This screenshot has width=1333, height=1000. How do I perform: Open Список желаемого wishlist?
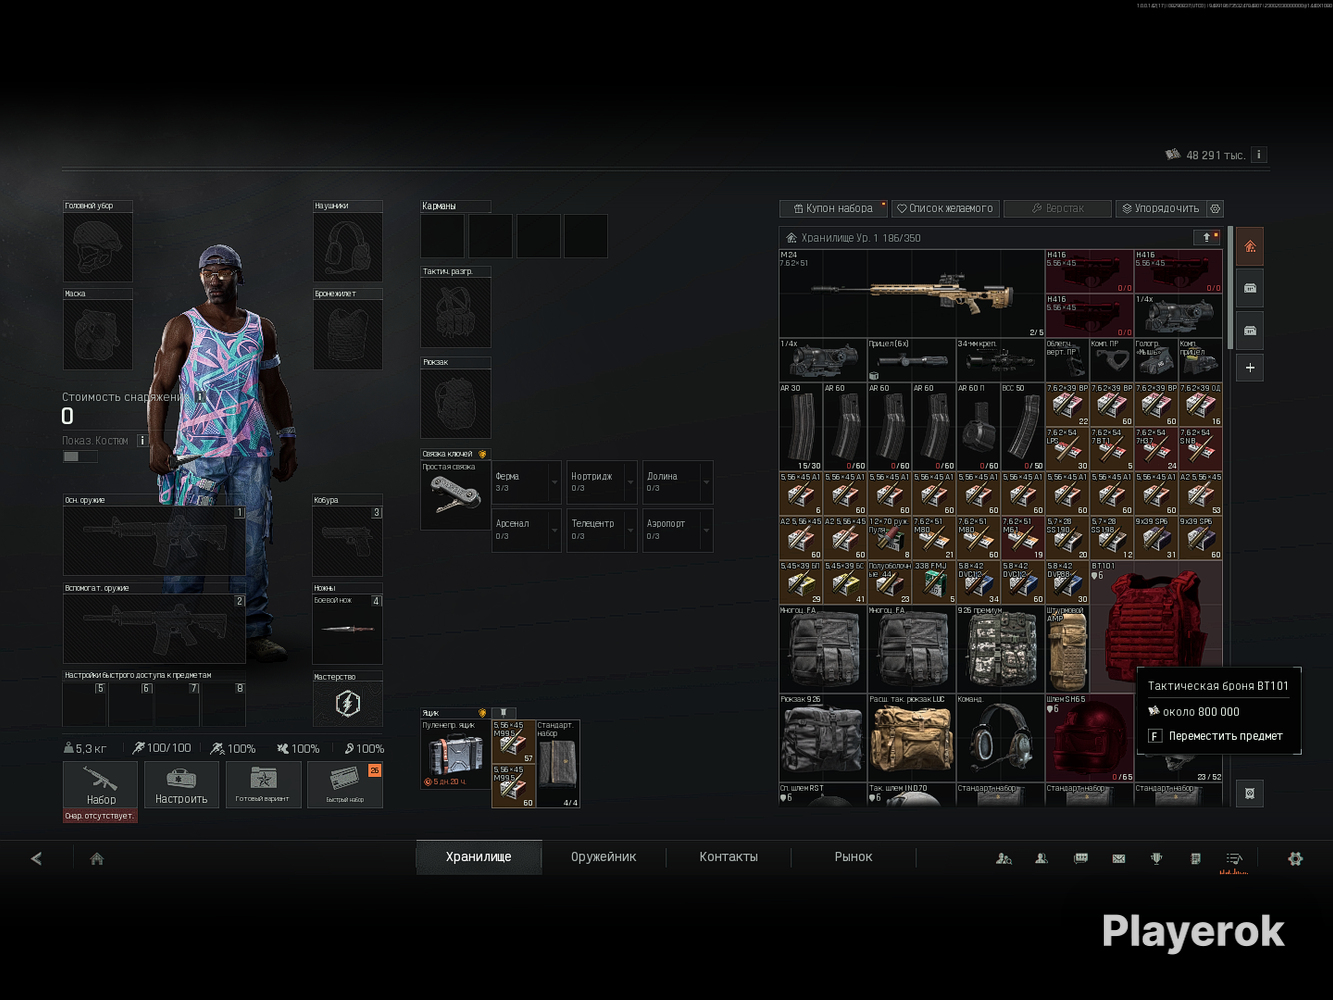946,209
